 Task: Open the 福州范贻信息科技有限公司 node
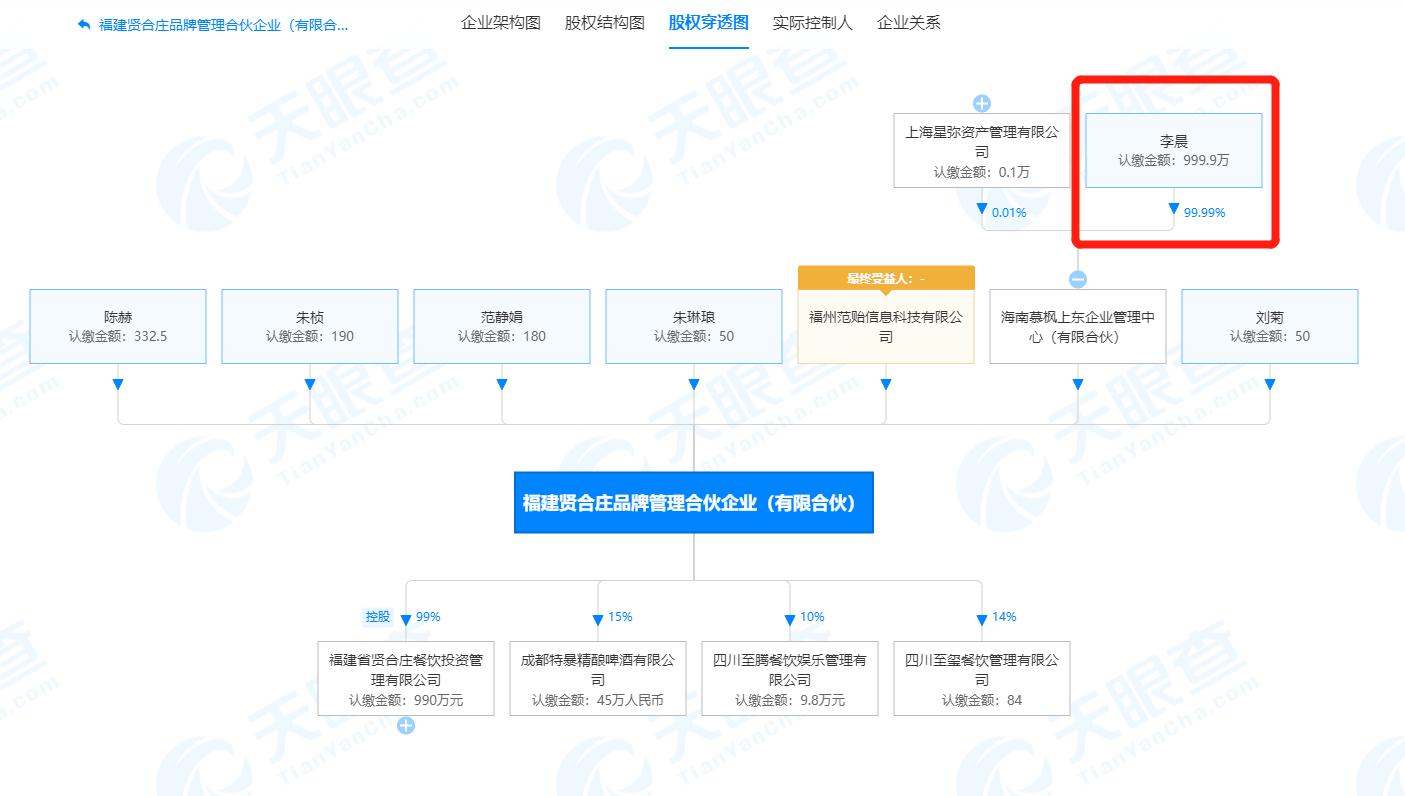click(886, 326)
